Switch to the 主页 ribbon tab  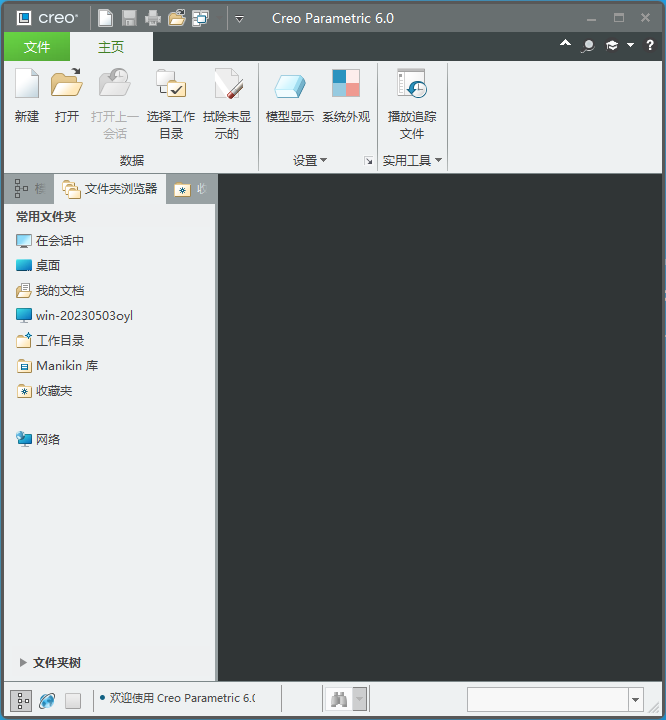click(111, 46)
